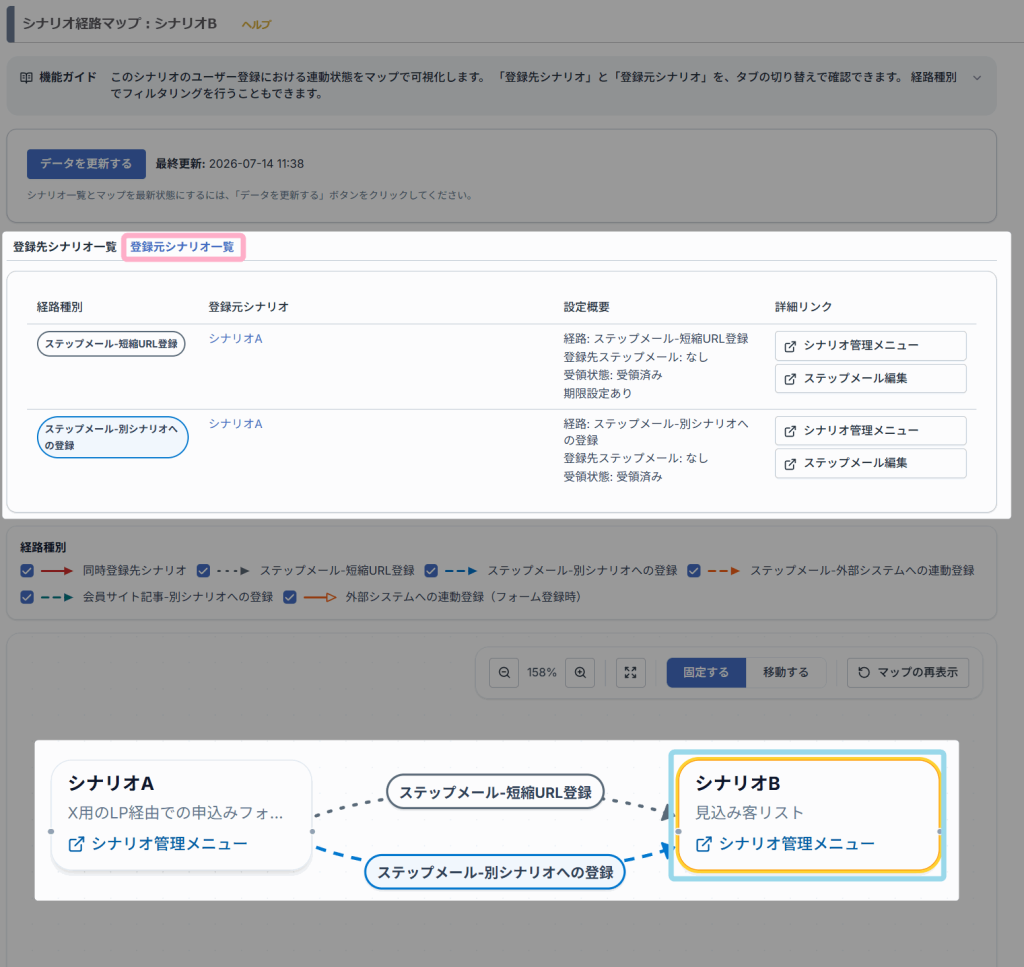Open シナリオ管理メニュー link on シナリオA node
The image size is (1024, 967).
(158, 844)
